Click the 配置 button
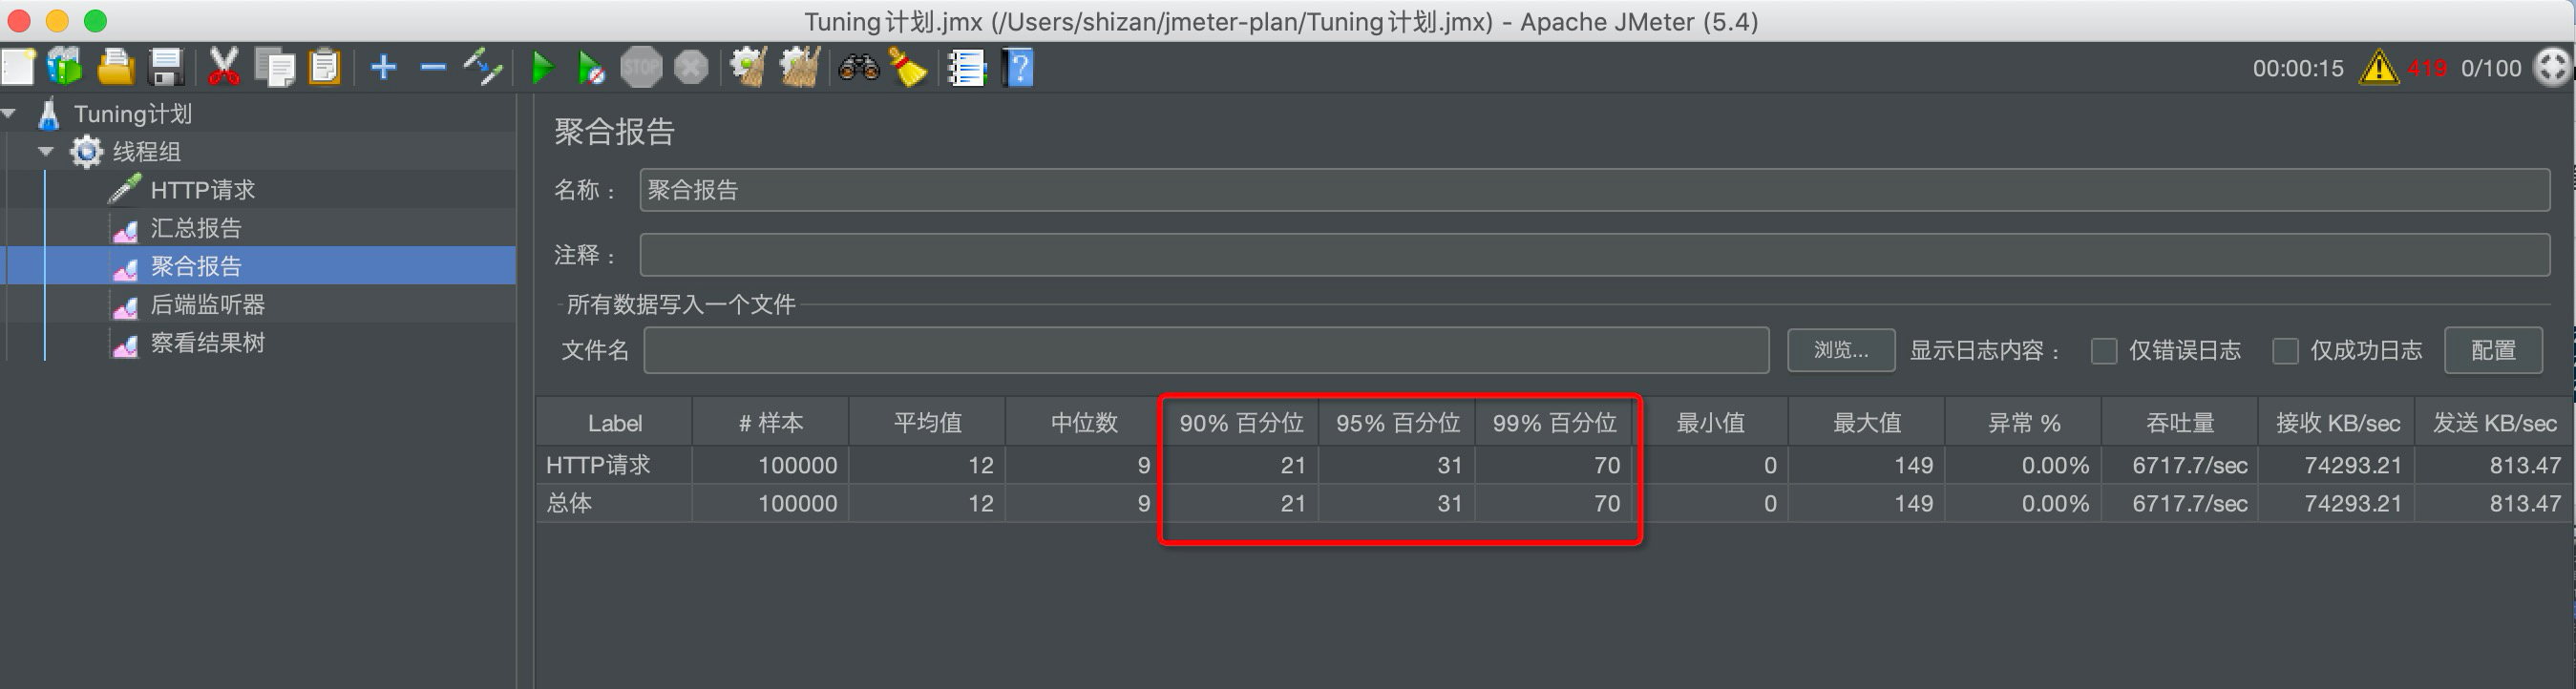2576x689 pixels. point(2493,350)
